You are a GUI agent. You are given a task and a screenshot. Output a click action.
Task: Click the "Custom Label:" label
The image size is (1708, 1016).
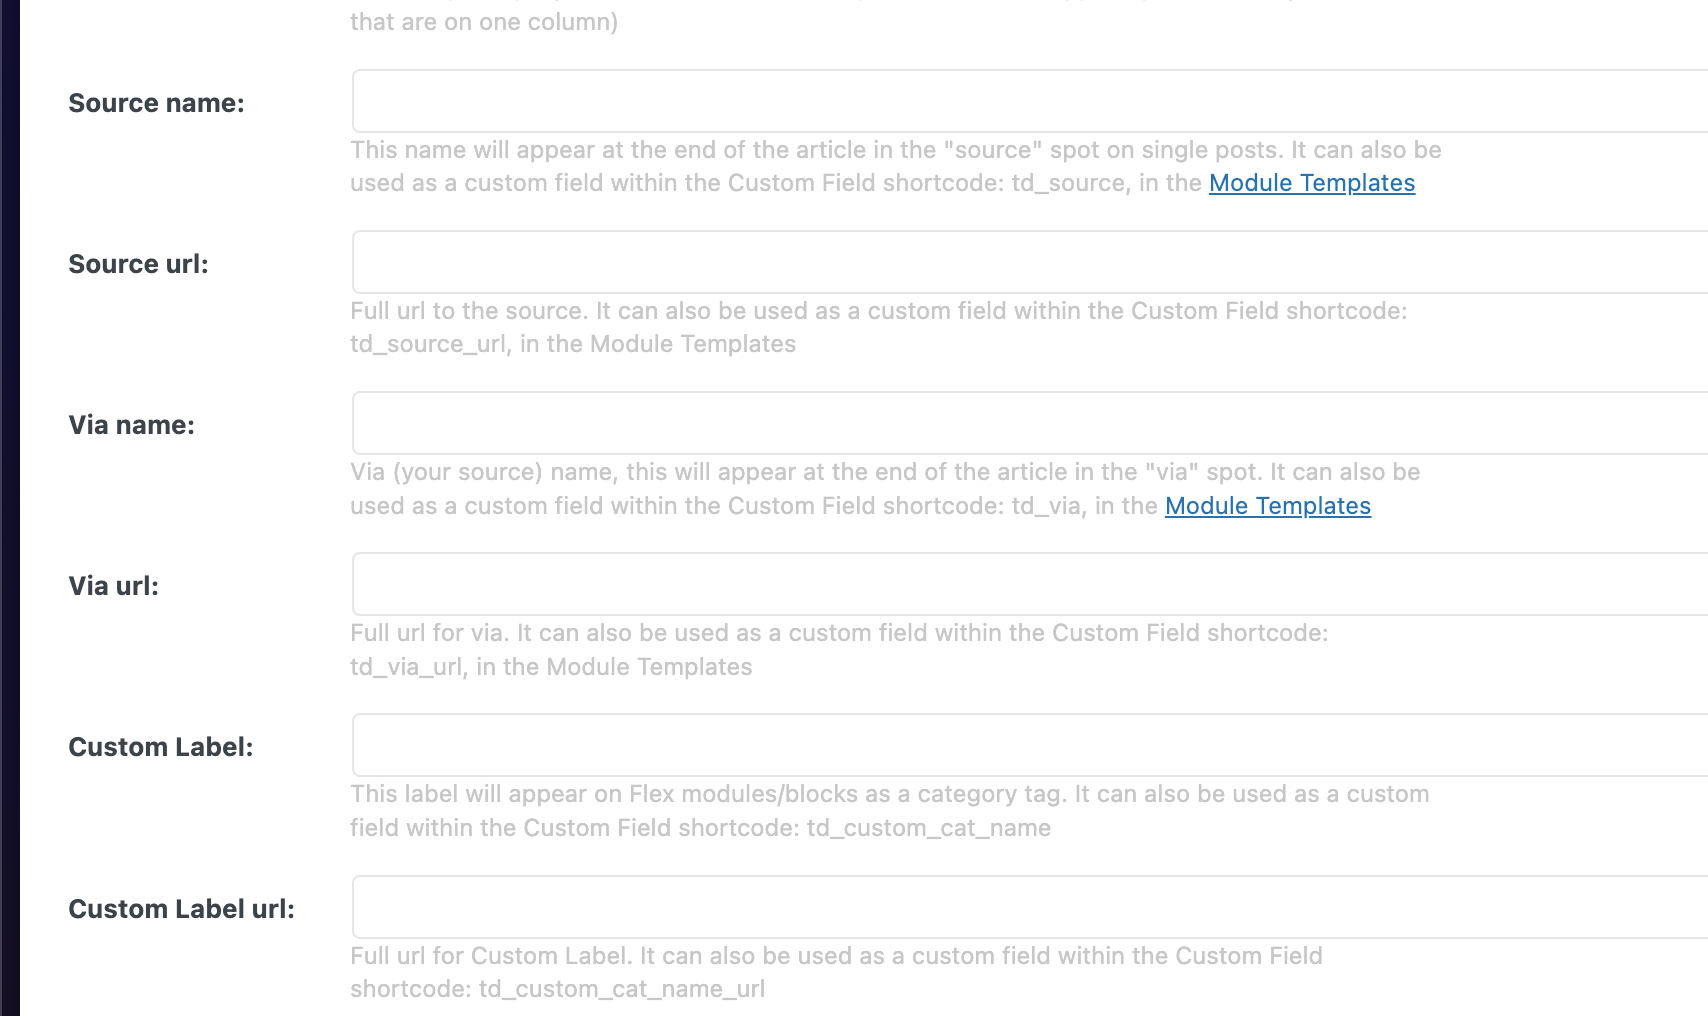[160, 747]
